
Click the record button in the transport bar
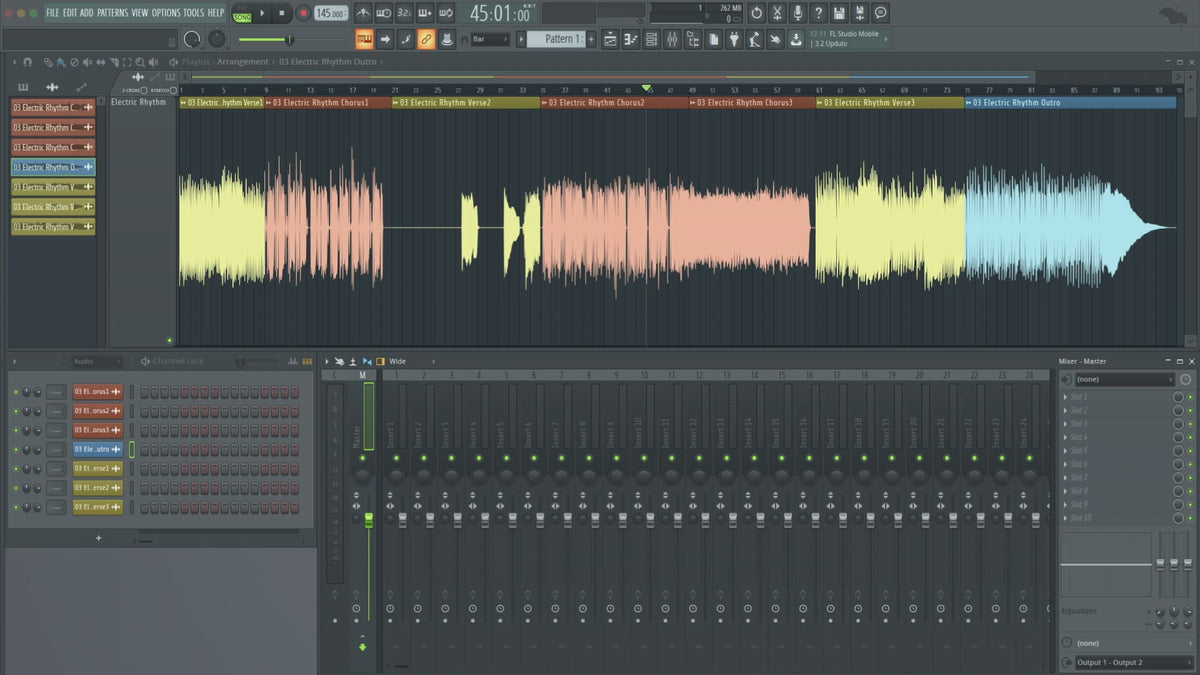303,13
